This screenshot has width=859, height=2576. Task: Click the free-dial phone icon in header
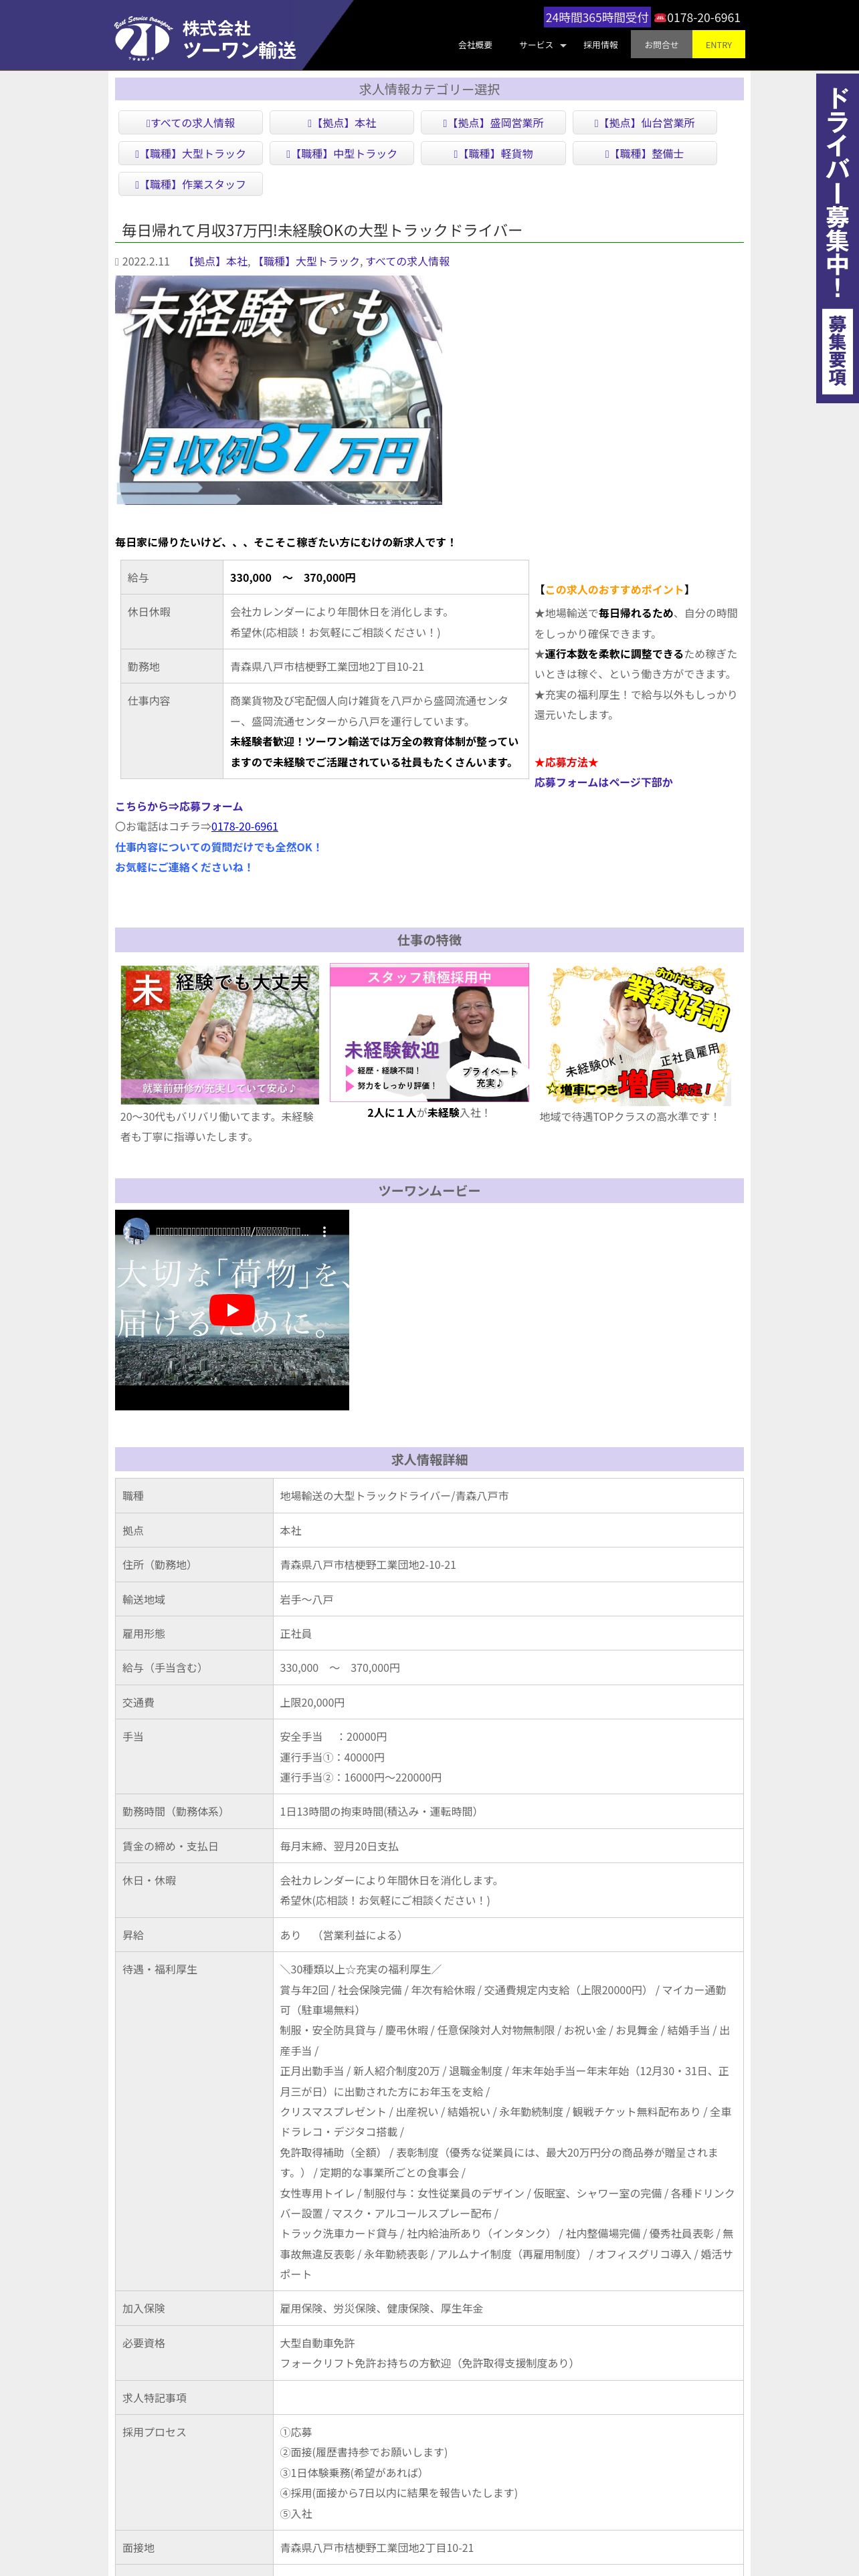pos(660,18)
